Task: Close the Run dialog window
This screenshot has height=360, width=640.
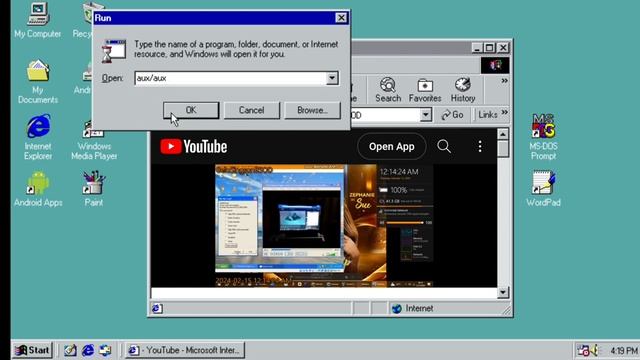Action: (341, 18)
